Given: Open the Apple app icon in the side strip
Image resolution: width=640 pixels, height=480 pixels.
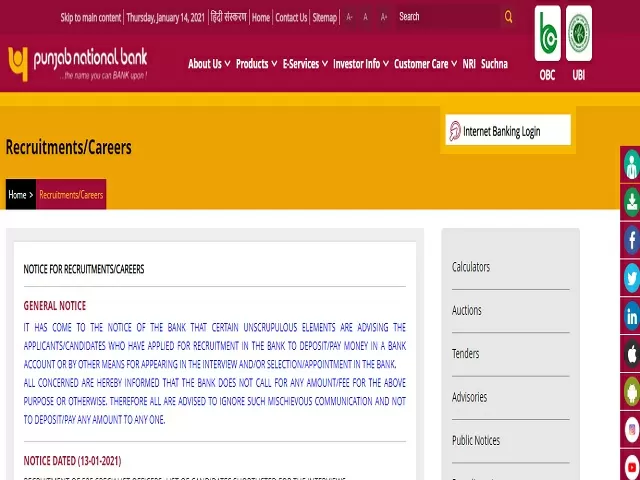Looking at the screenshot, I should 631,354.
